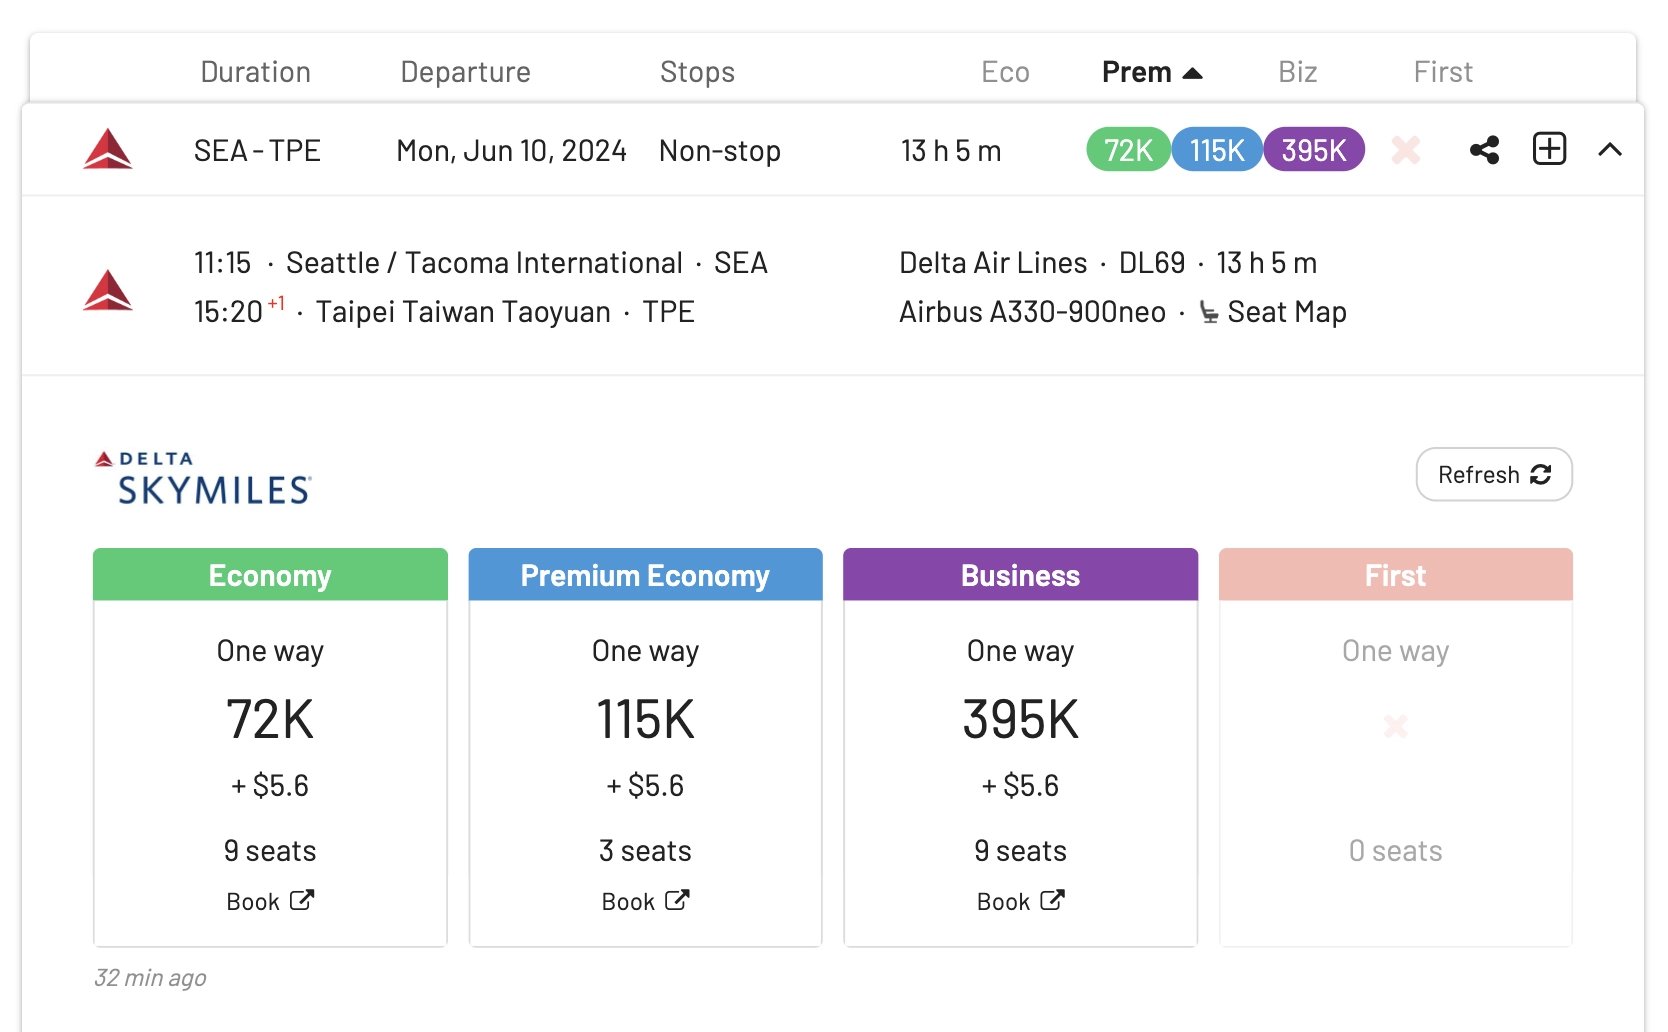
Task: Click the 3 seats text
Action: (645, 851)
